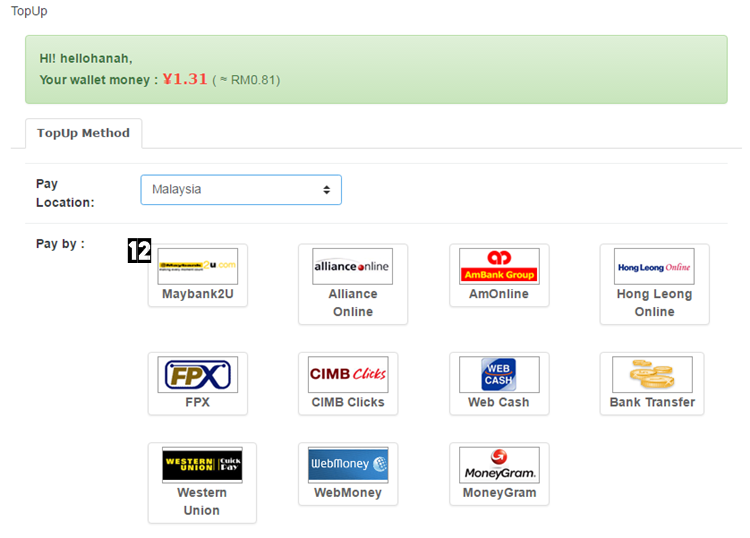Click the Hong Leong Online text label
750x538 pixels.
click(x=654, y=303)
